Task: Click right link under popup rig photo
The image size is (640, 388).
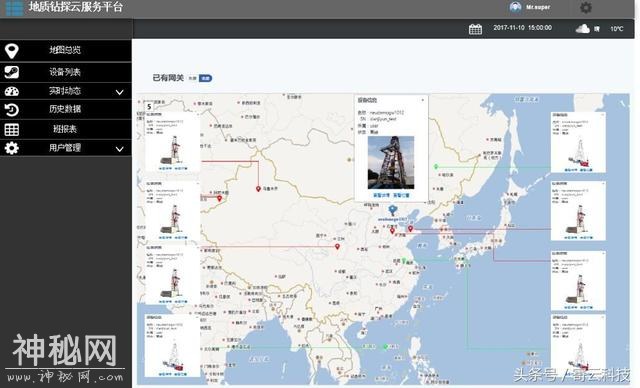Action: (401, 195)
